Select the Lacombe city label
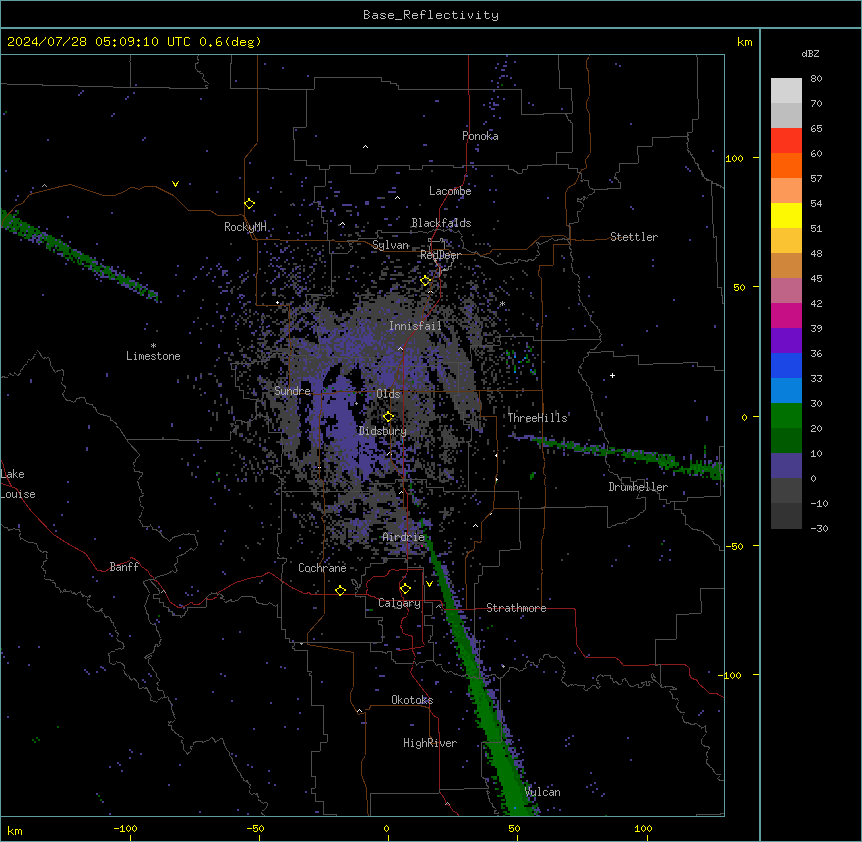 click(x=450, y=191)
